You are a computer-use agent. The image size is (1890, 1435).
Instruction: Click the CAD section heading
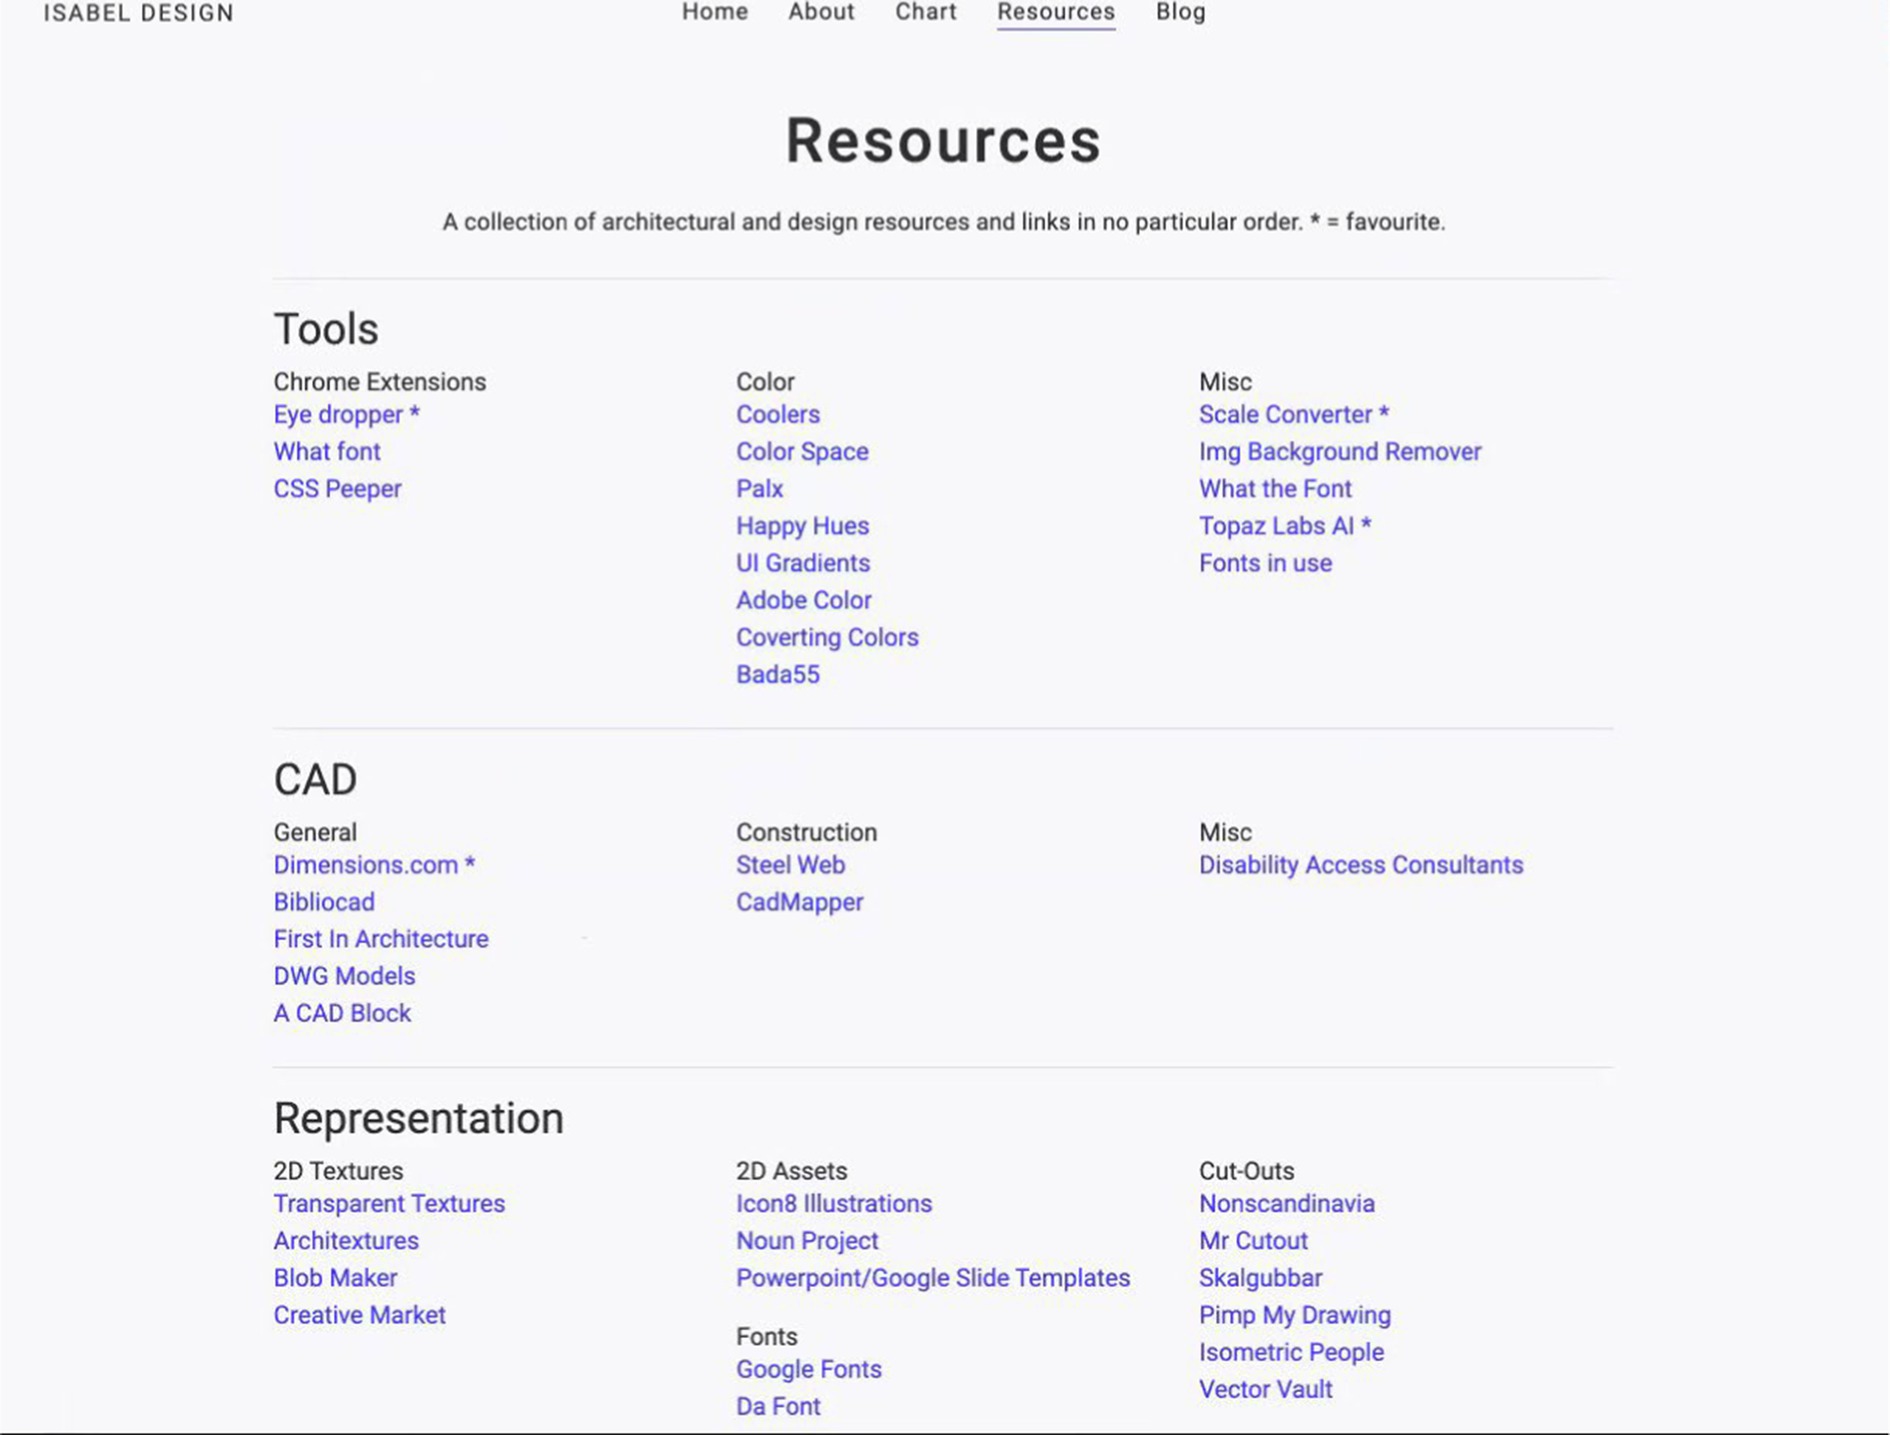[x=314, y=778]
